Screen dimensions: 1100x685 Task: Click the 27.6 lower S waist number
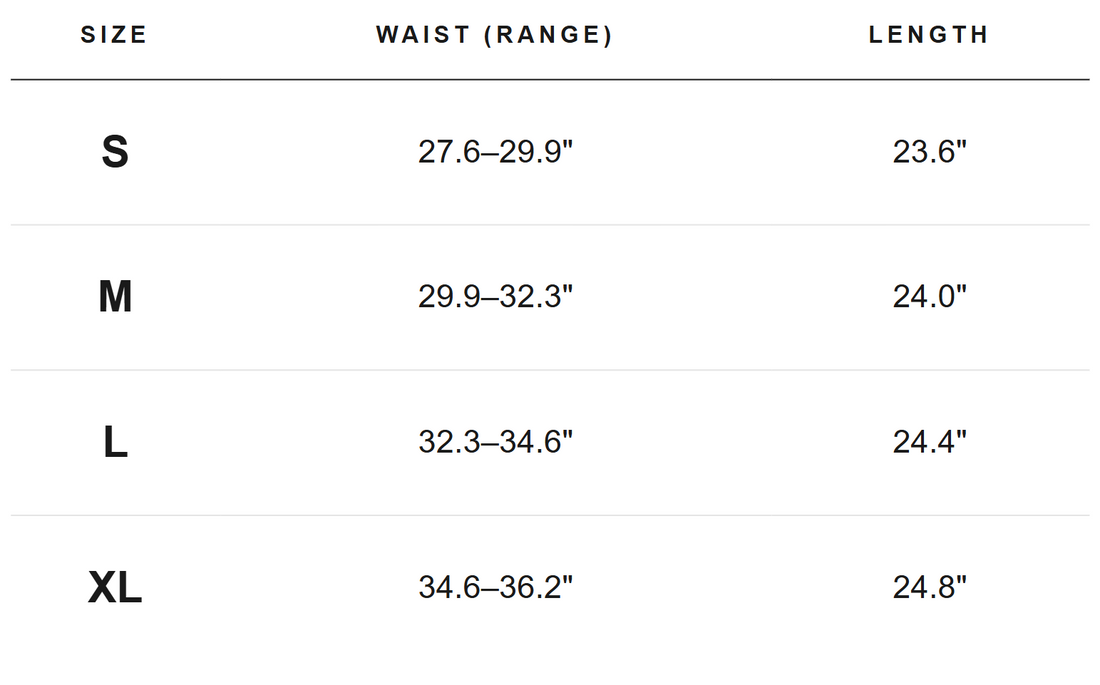(449, 152)
